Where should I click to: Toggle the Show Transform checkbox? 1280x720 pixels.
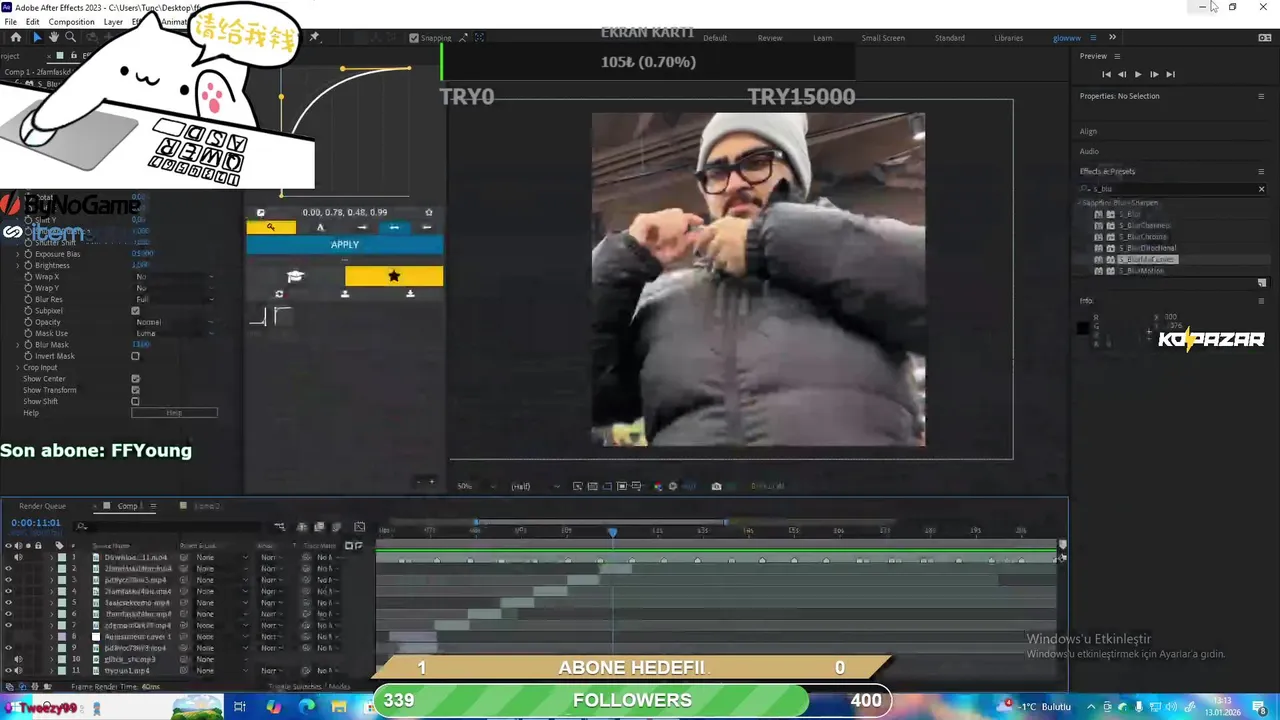pos(135,390)
